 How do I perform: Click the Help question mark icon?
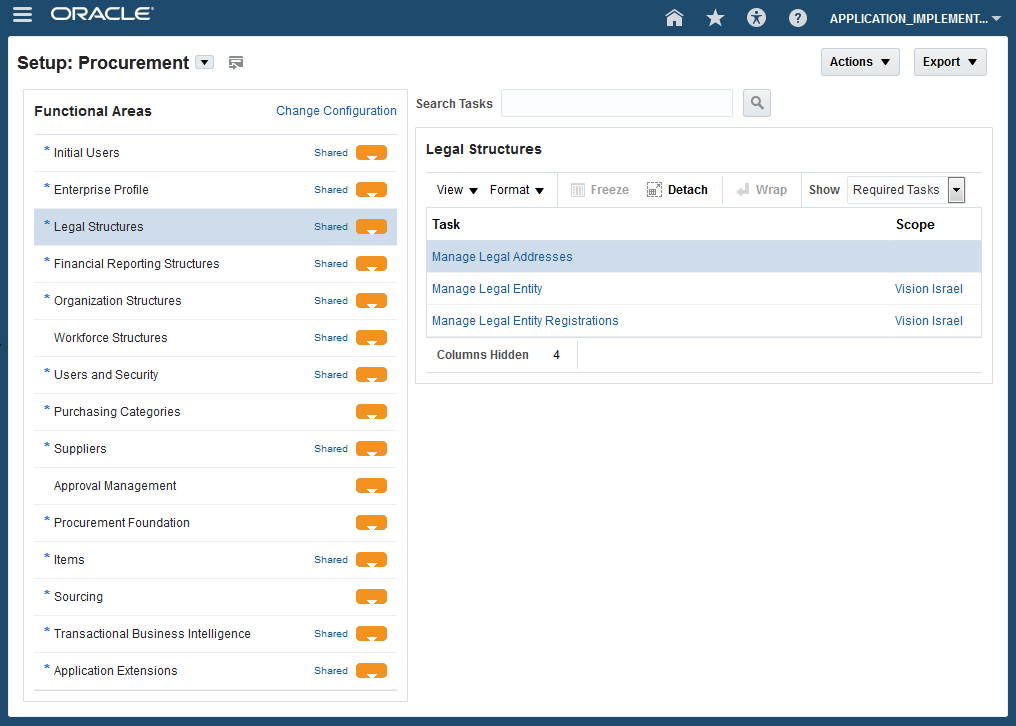pyautogui.click(x=797, y=18)
